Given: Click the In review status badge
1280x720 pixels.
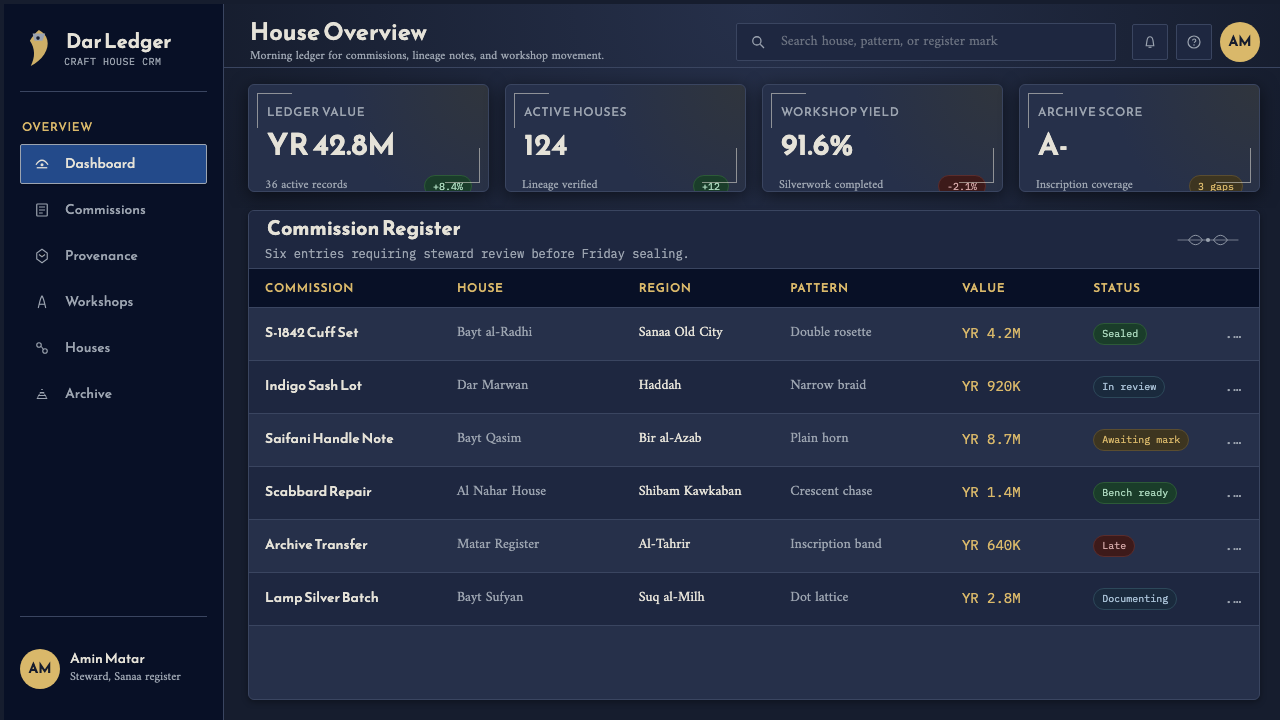Looking at the screenshot, I should [1129, 387].
